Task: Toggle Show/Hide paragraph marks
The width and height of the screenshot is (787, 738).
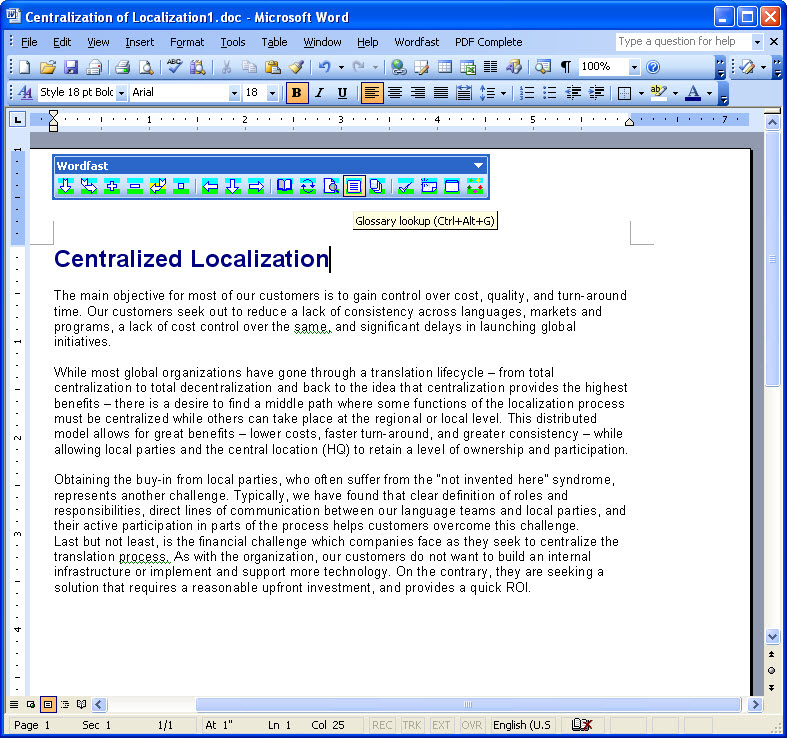Action: 566,67
